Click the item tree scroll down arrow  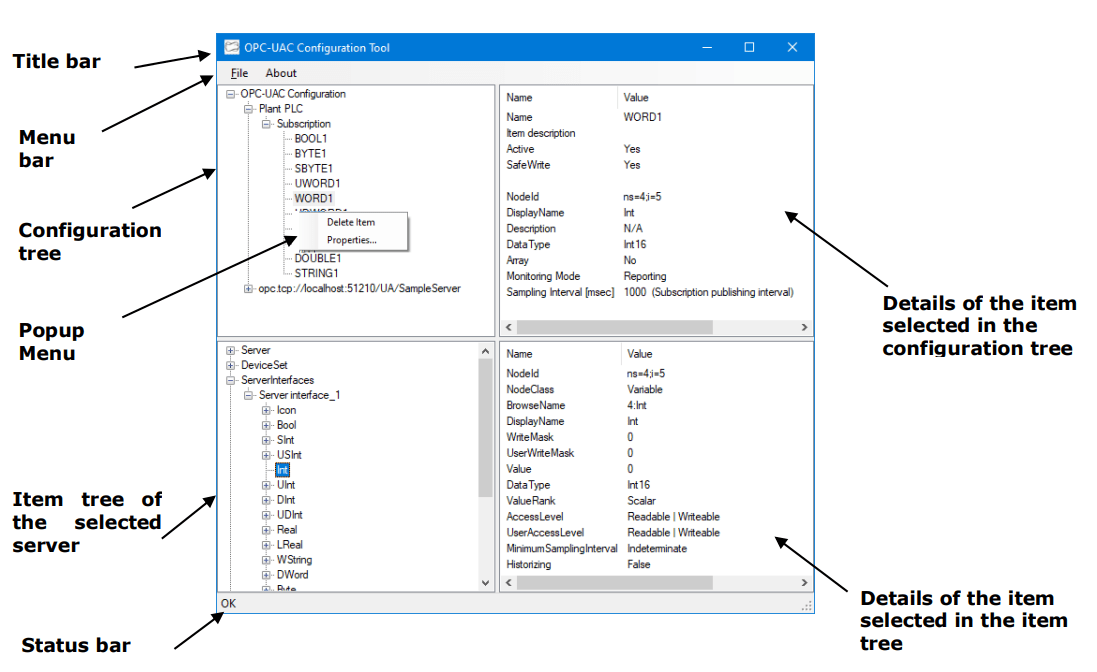click(486, 582)
